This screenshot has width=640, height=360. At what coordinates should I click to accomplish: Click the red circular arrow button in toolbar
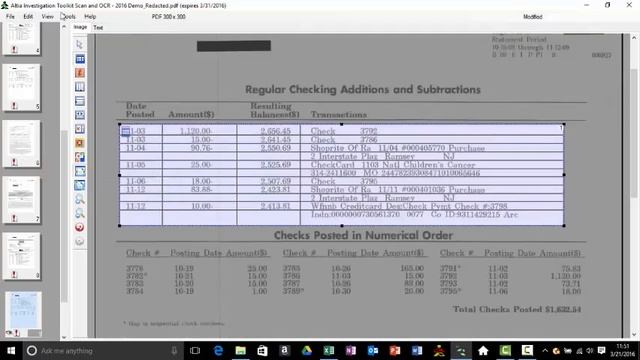(x=80, y=227)
